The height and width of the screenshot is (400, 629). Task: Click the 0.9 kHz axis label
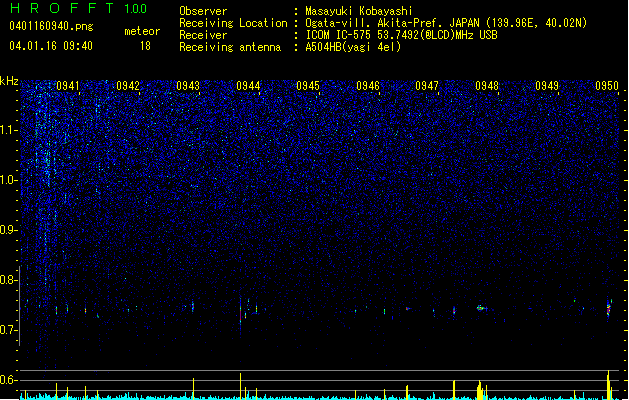[8, 230]
